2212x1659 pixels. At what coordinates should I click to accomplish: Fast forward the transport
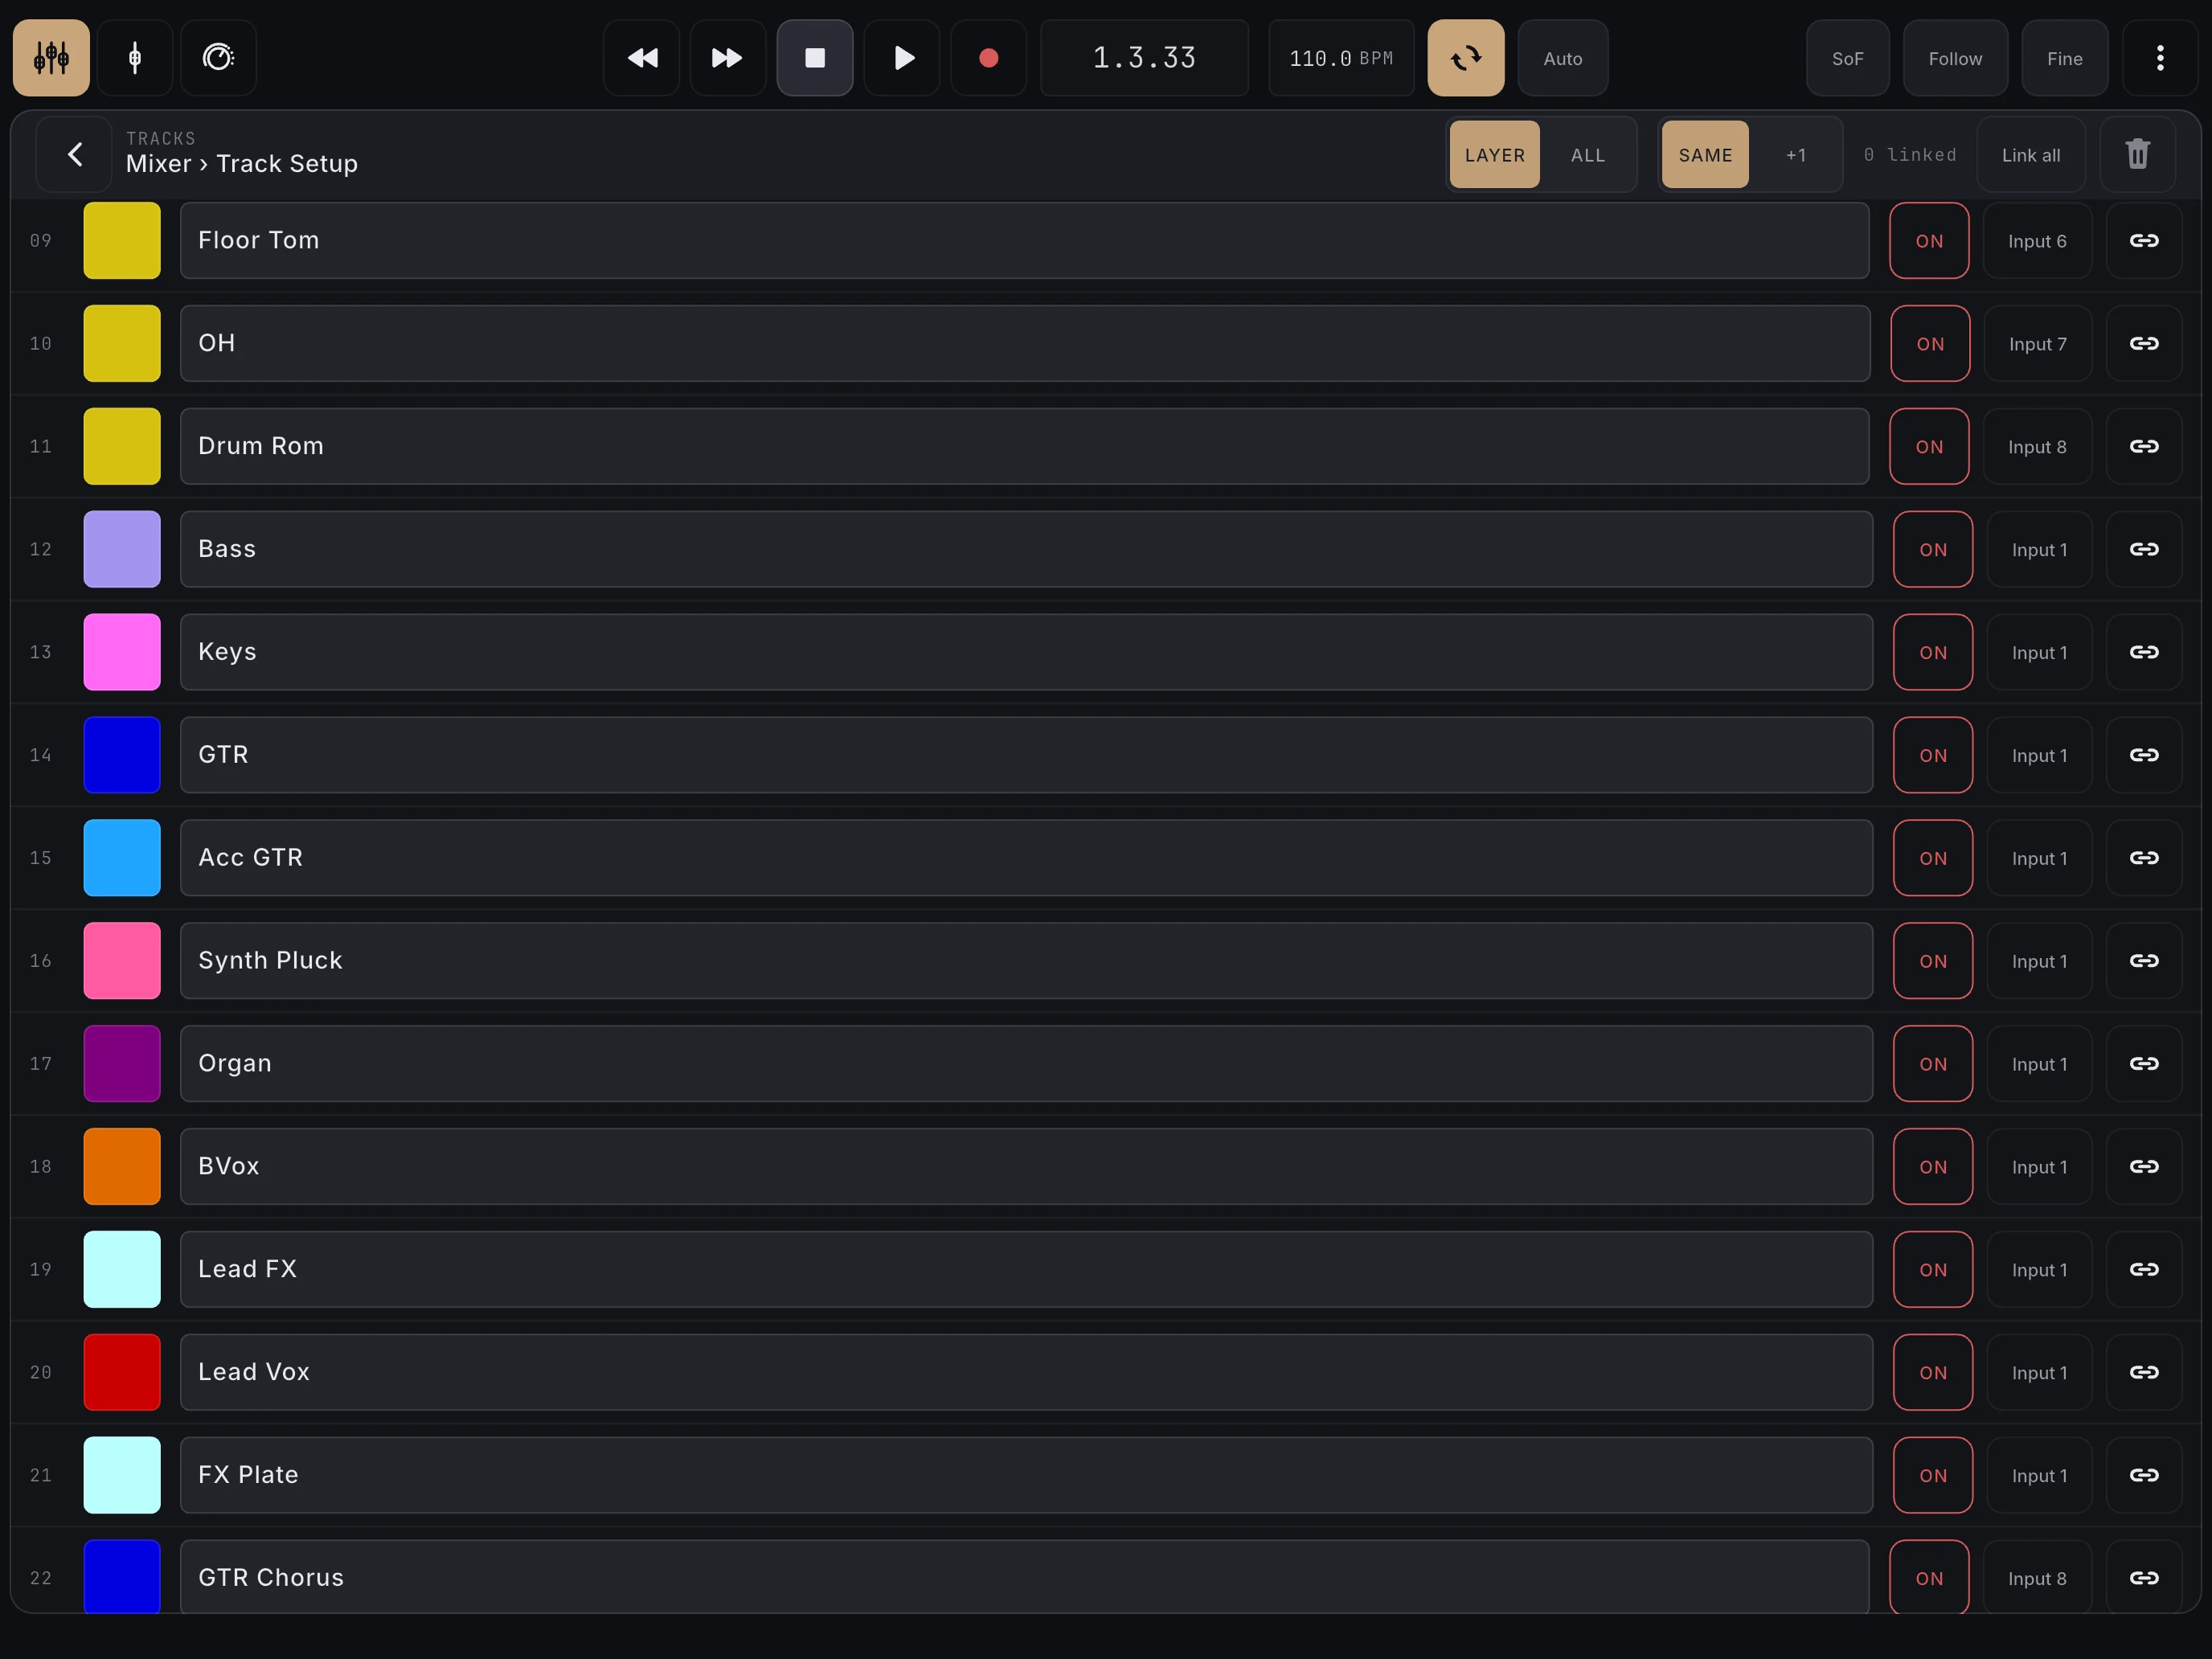point(728,58)
